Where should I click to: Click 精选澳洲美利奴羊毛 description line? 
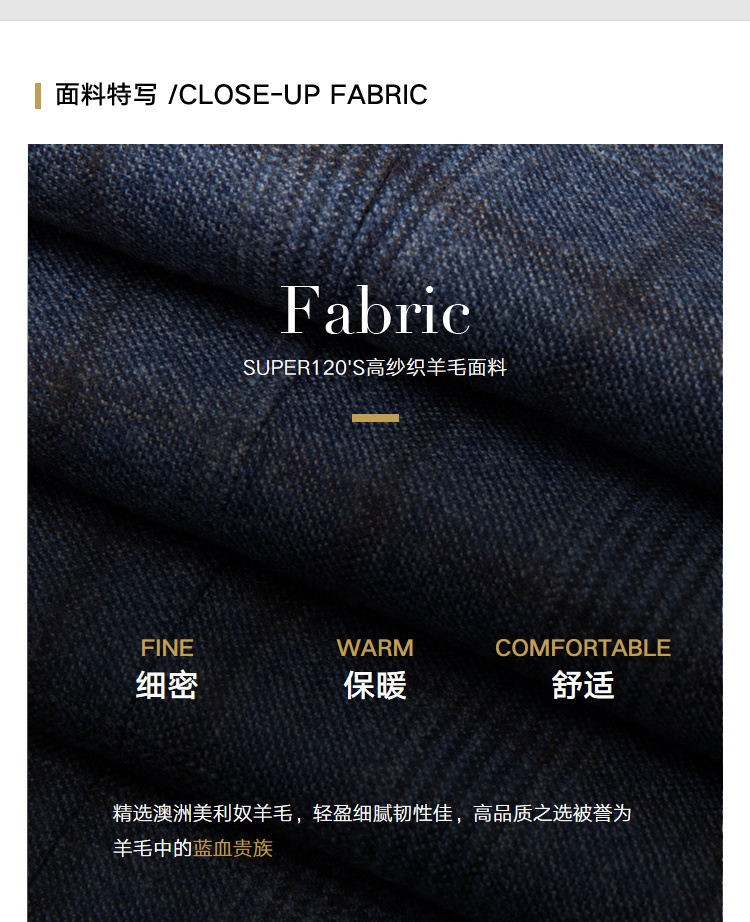coord(372,813)
